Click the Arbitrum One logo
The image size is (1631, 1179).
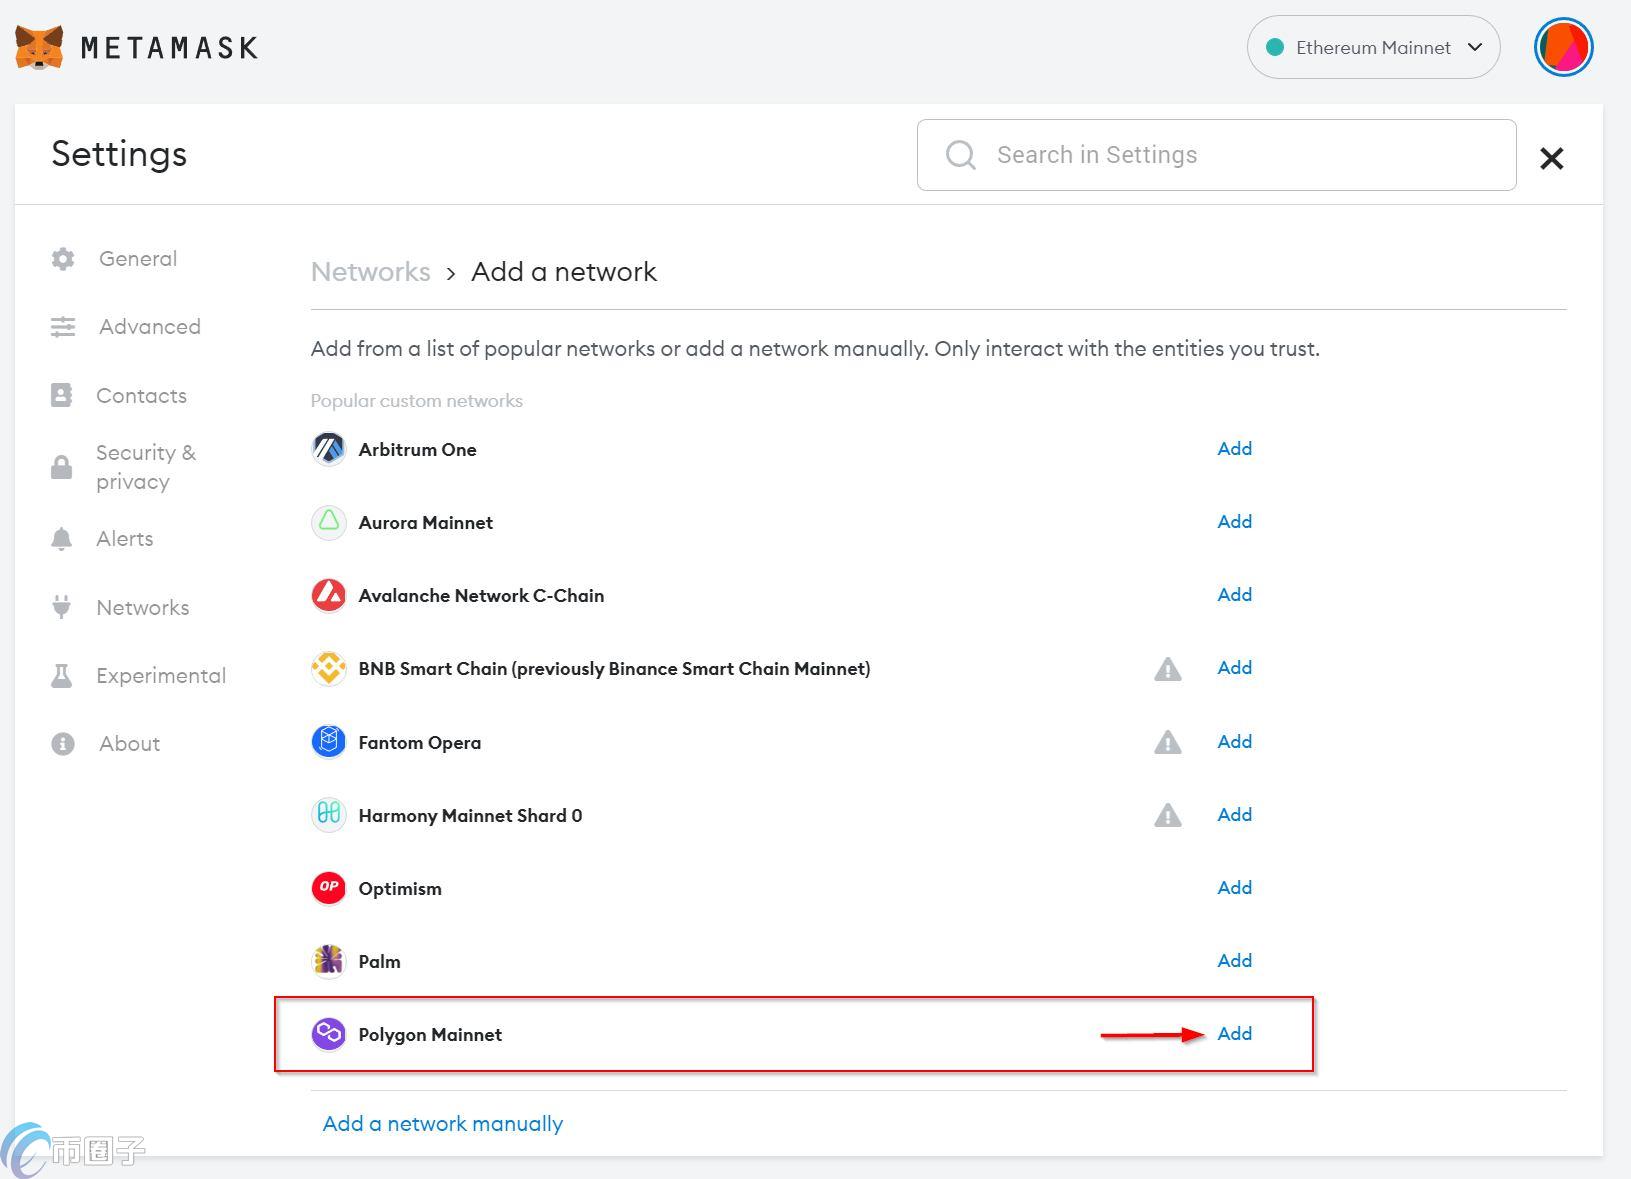pyautogui.click(x=328, y=449)
